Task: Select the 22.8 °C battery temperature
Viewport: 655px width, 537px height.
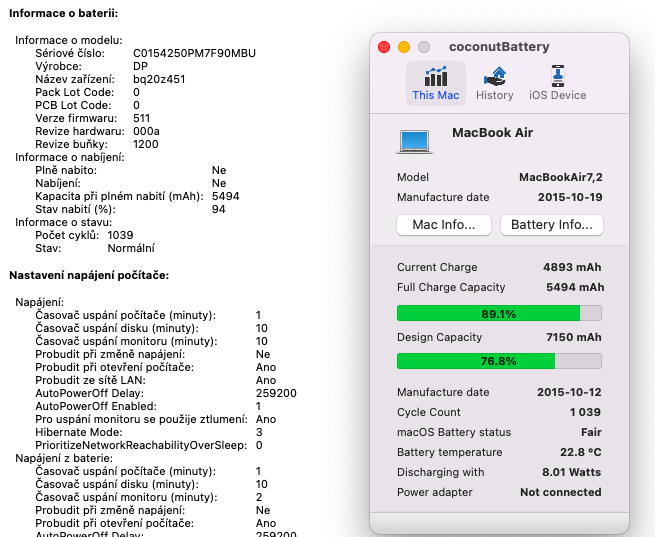Action: click(x=581, y=452)
